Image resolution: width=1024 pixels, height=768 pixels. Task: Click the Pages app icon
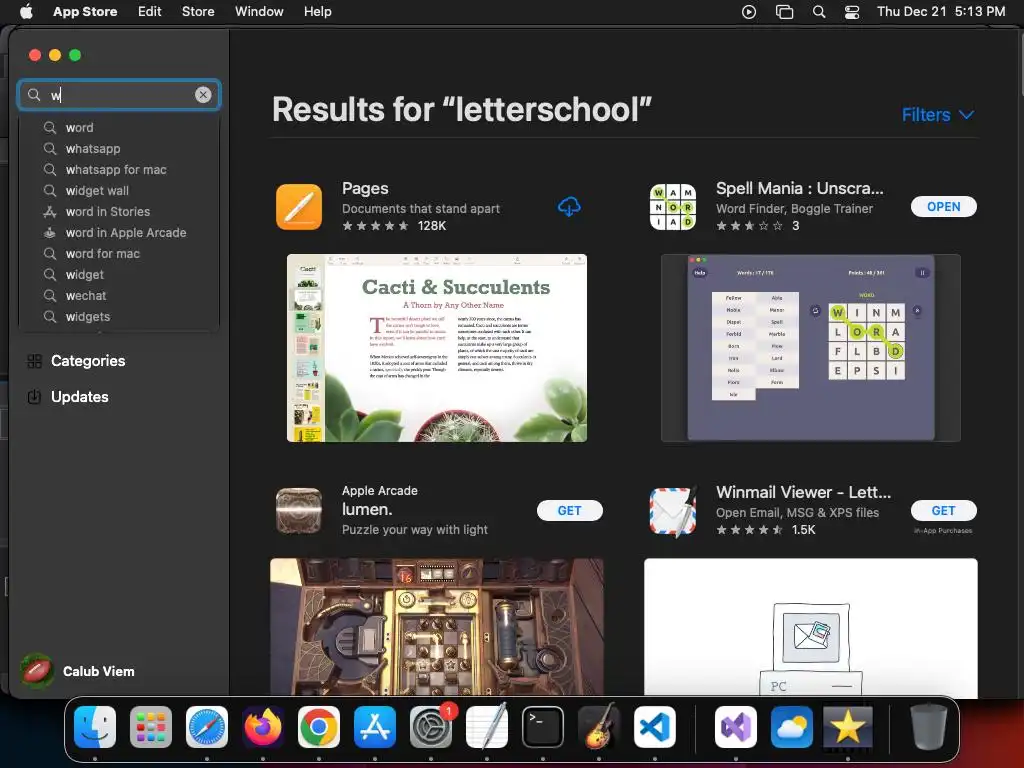pos(299,207)
